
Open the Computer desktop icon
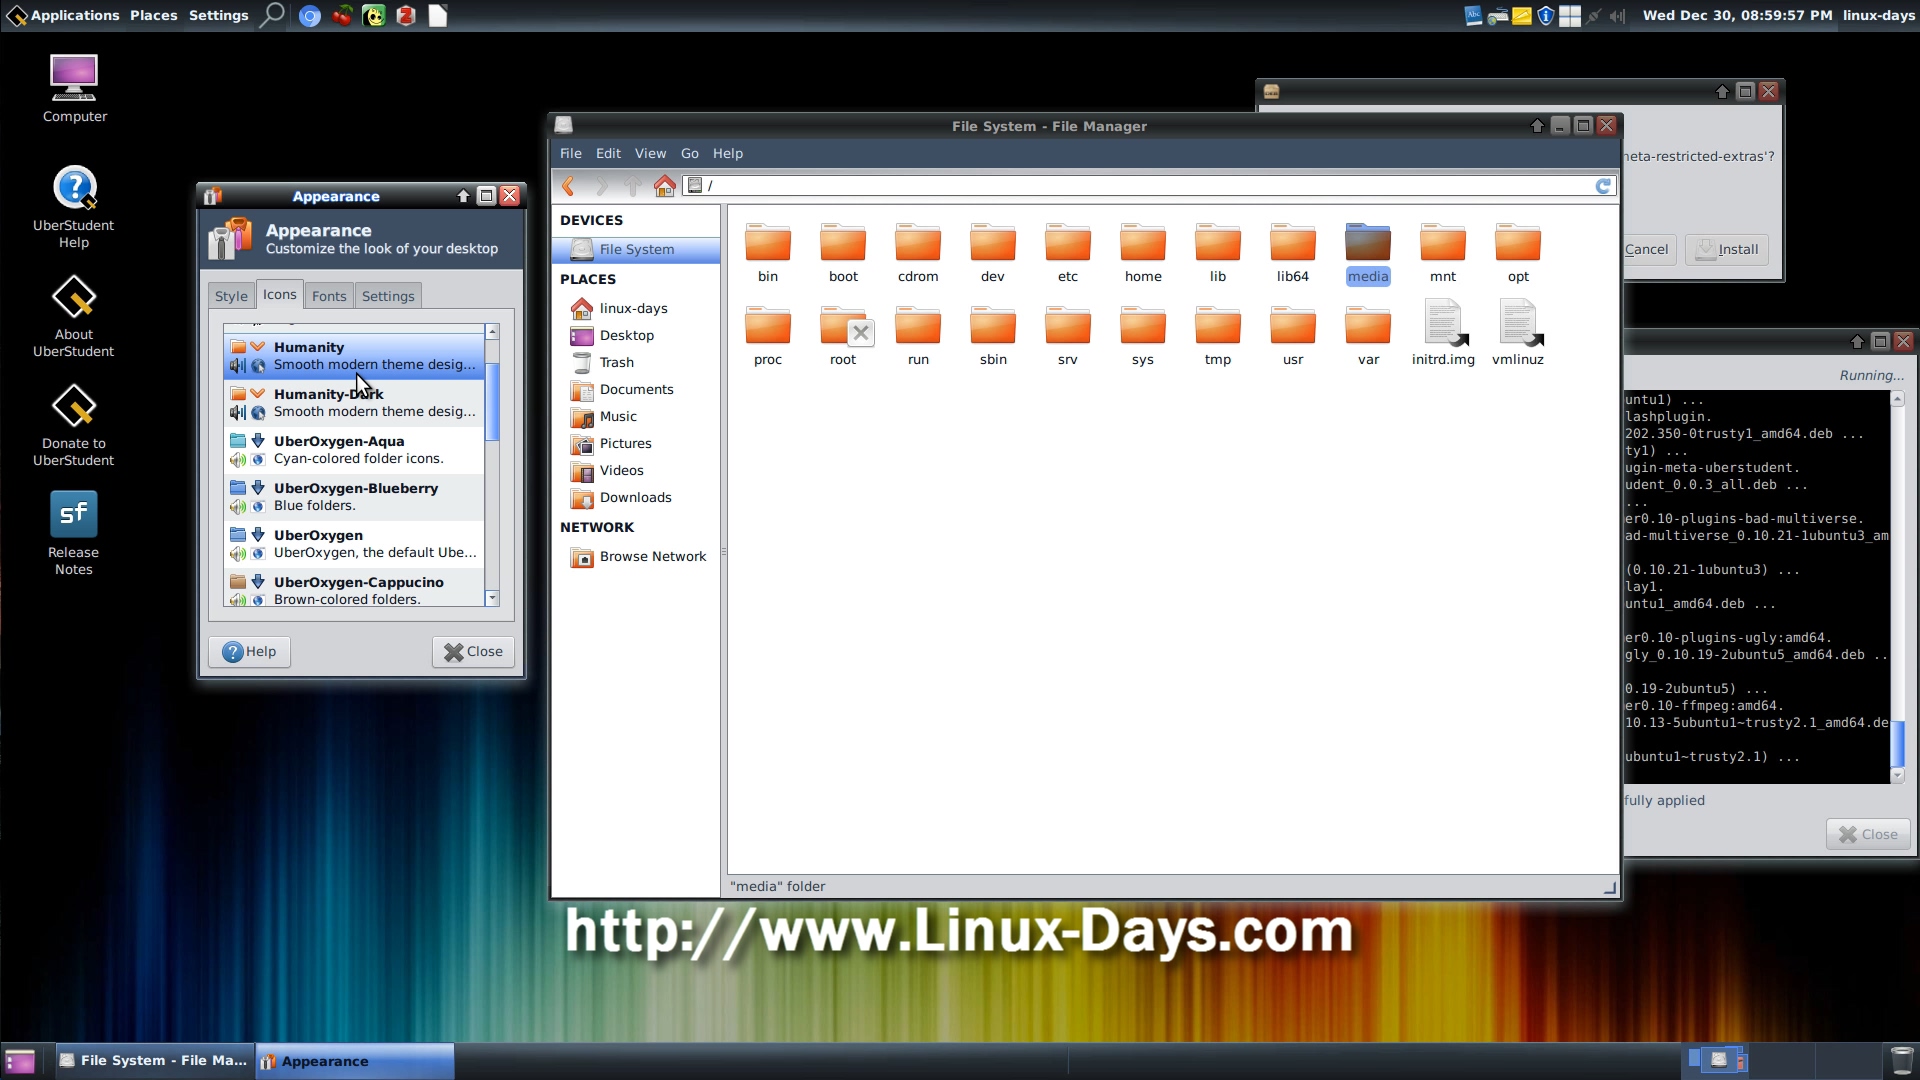(74, 88)
